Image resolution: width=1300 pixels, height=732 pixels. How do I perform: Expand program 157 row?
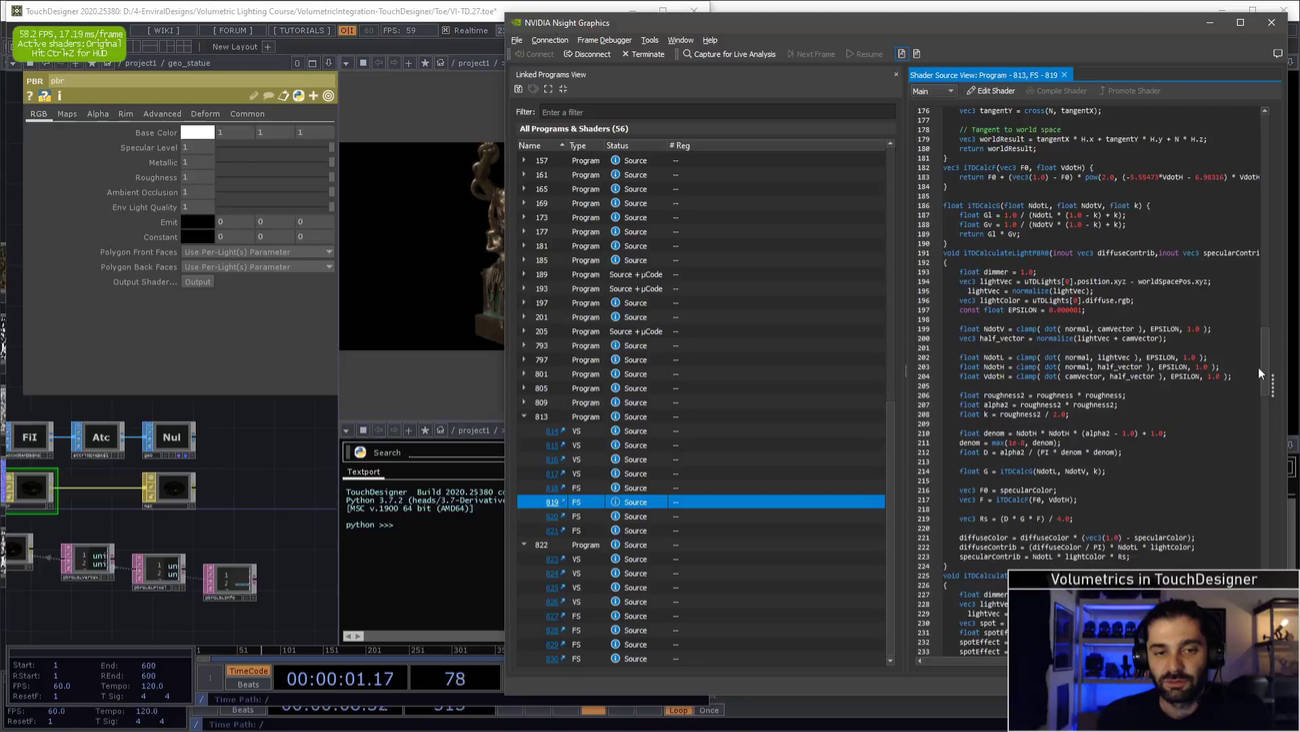pyautogui.click(x=524, y=160)
